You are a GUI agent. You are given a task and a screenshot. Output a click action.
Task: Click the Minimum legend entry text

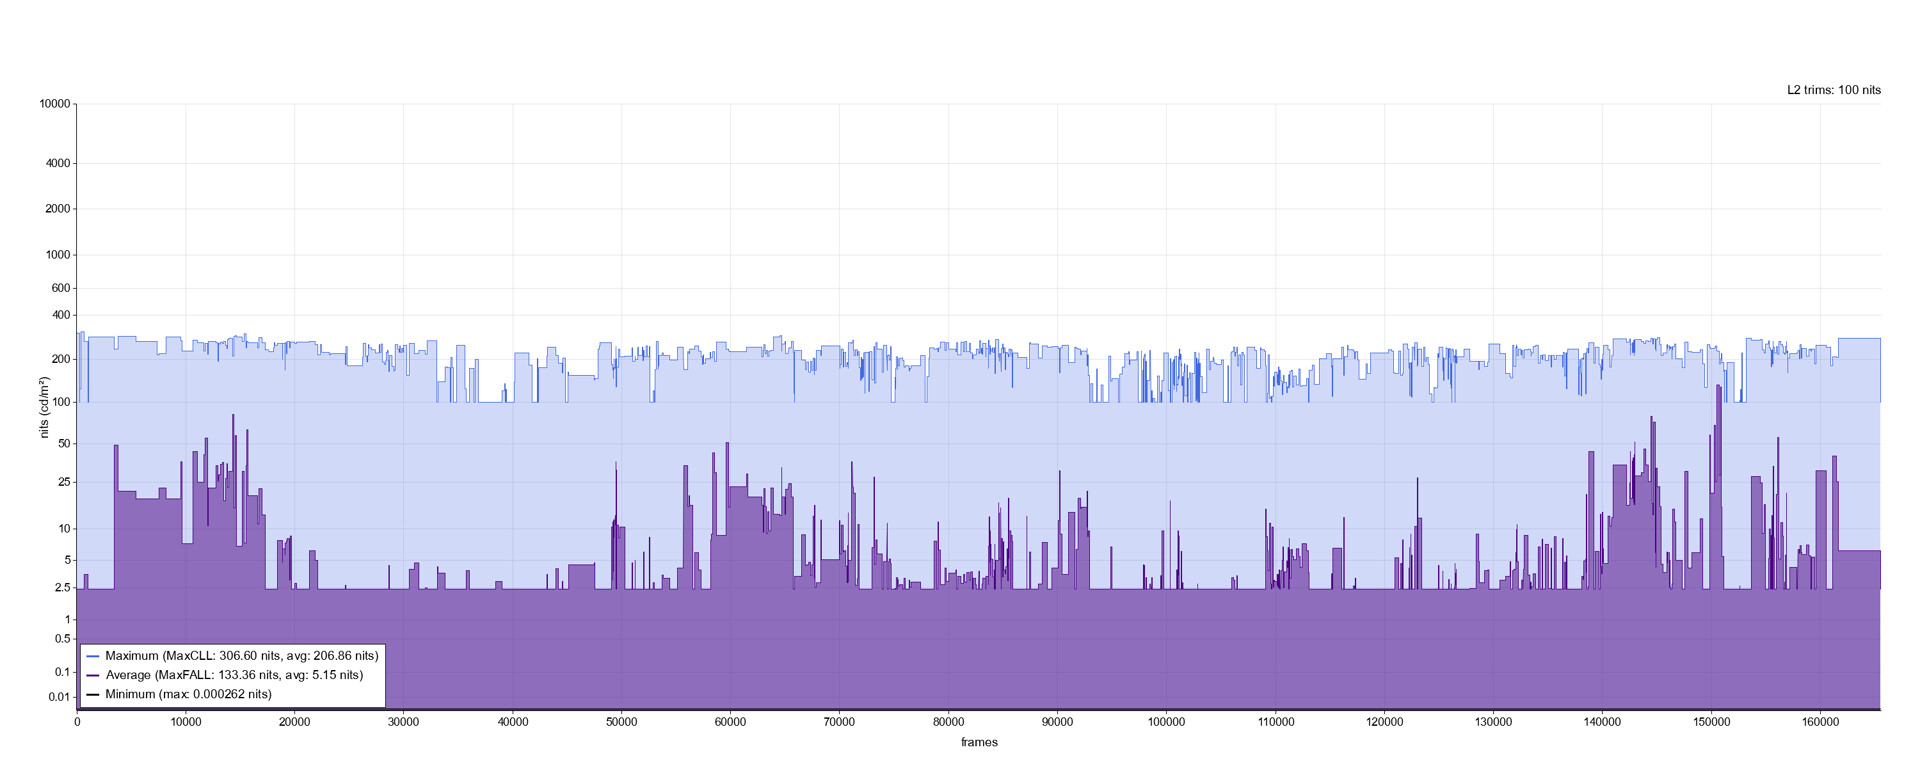[x=188, y=694]
